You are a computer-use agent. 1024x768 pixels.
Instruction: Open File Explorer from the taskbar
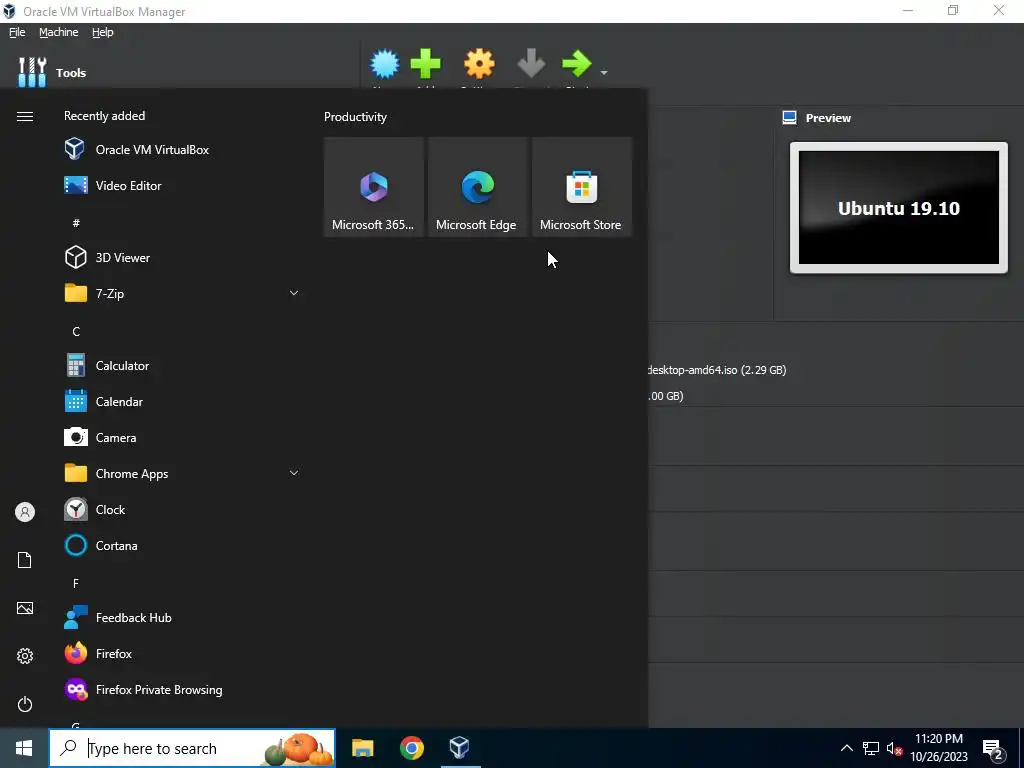tap(362, 748)
